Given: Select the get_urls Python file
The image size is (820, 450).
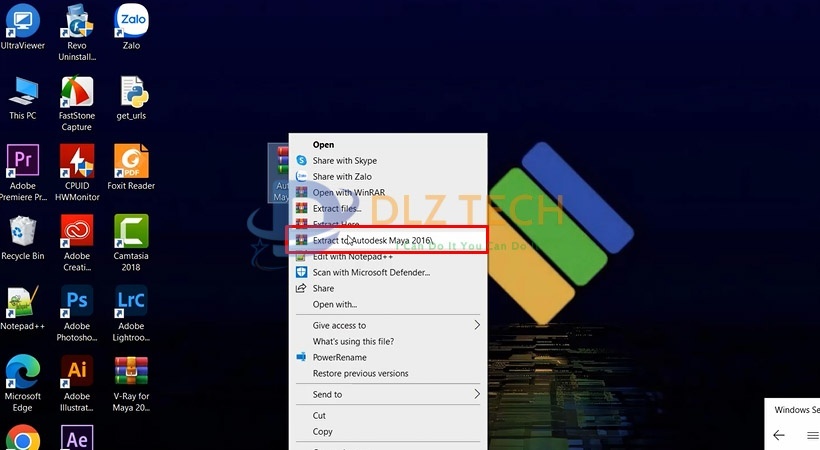Looking at the screenshot, I should pyautogui.click(x=131, y=93).
